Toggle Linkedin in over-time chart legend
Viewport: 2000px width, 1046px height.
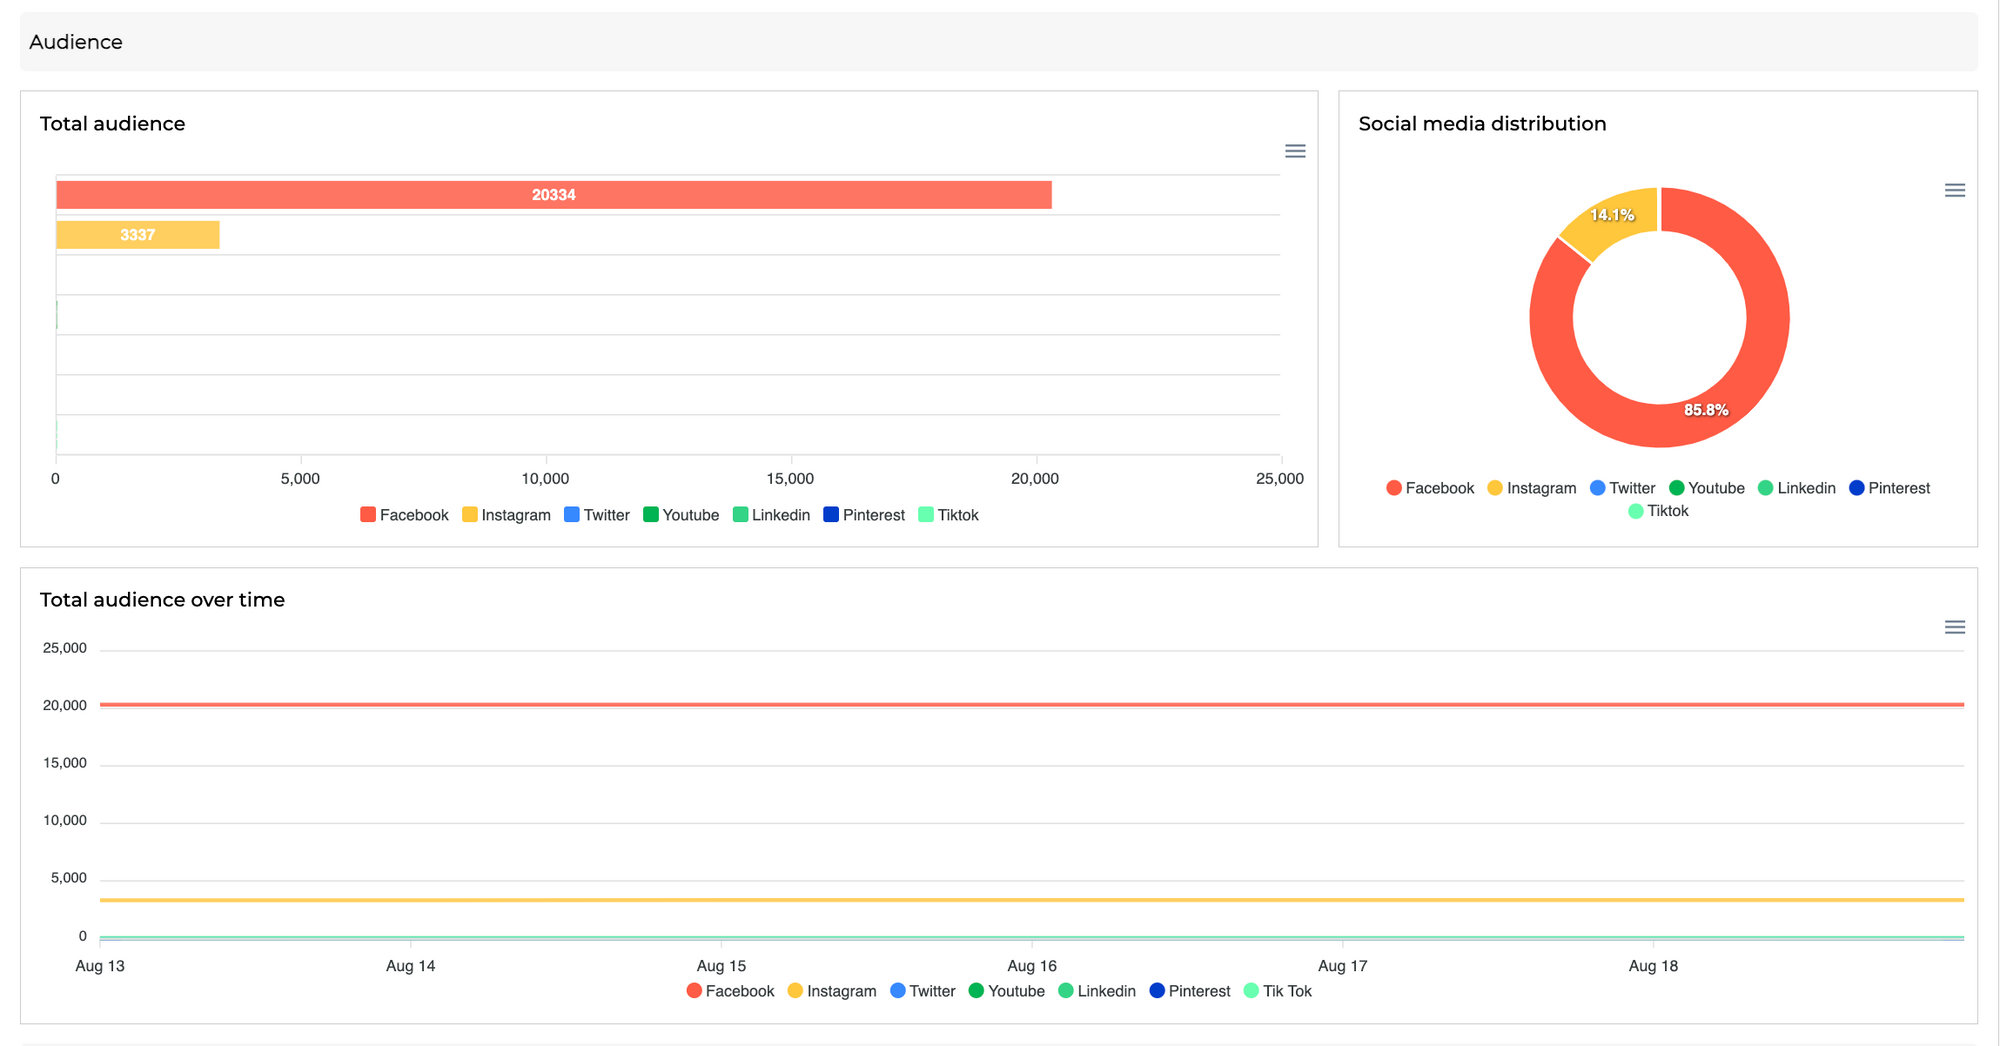[x=1097, y=991]
